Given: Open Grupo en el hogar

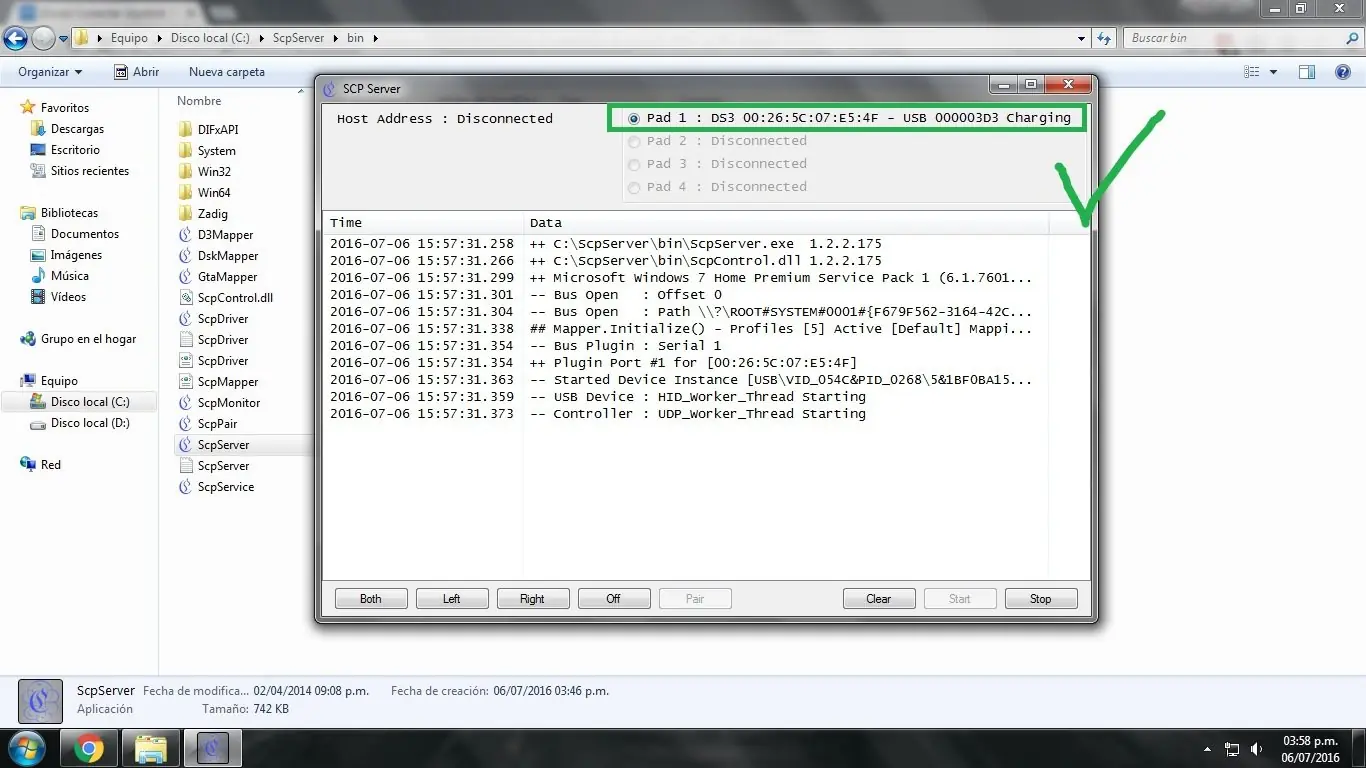Looking at the screenshot, I should click(x=88, y=339).
